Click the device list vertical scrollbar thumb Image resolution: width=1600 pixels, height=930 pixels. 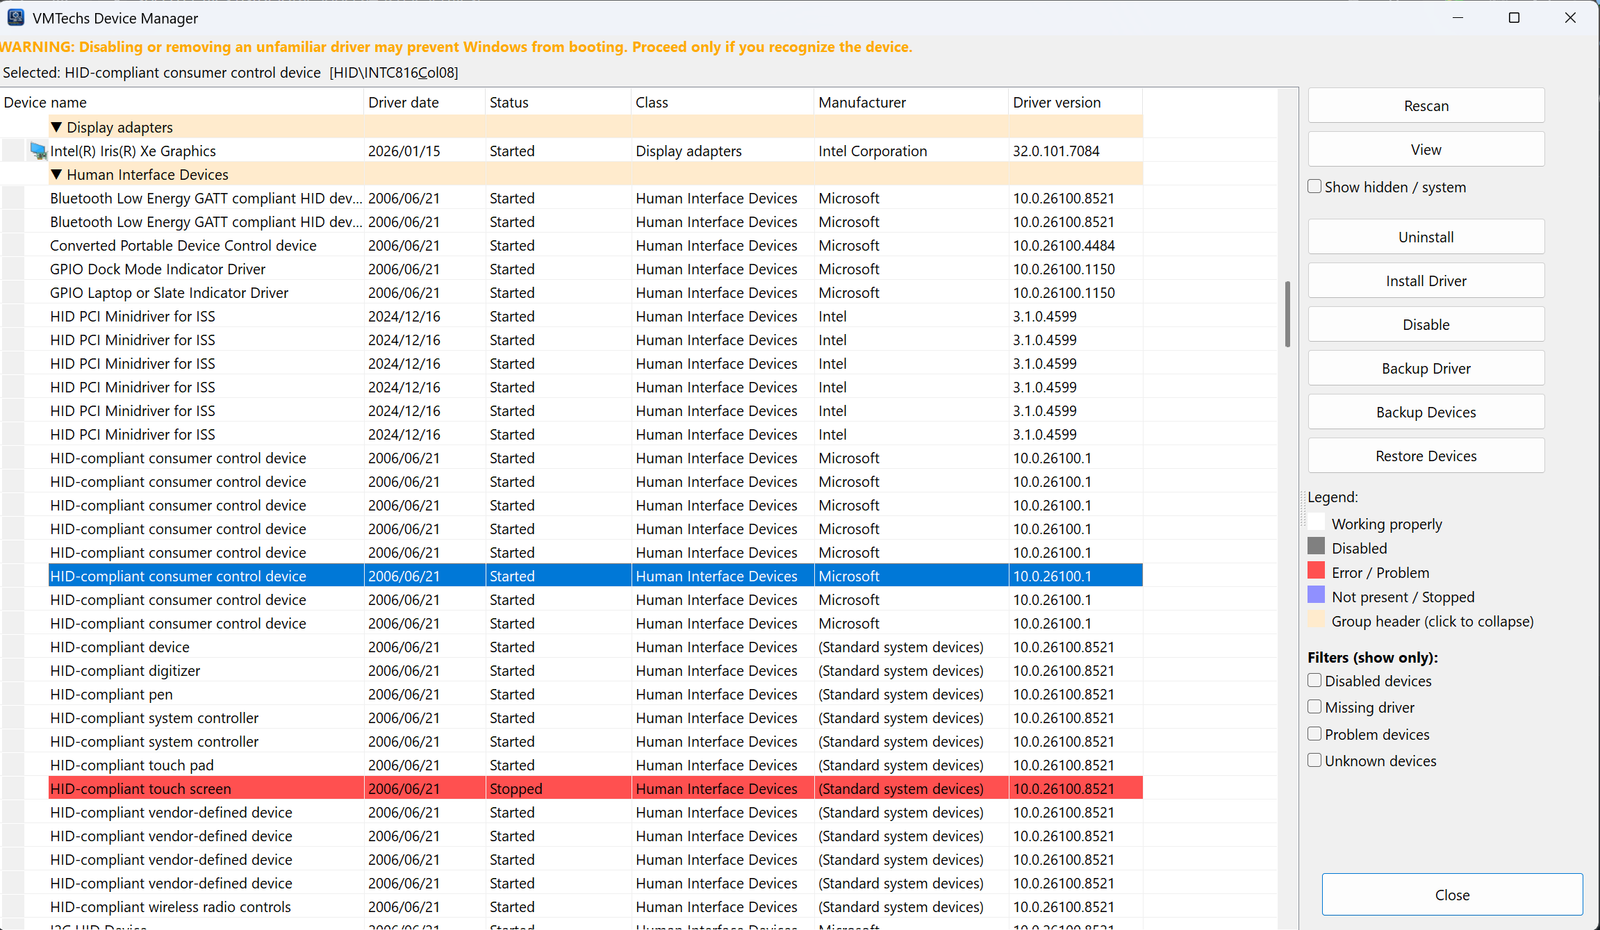pyautogui.click(x=1287, y=314)
